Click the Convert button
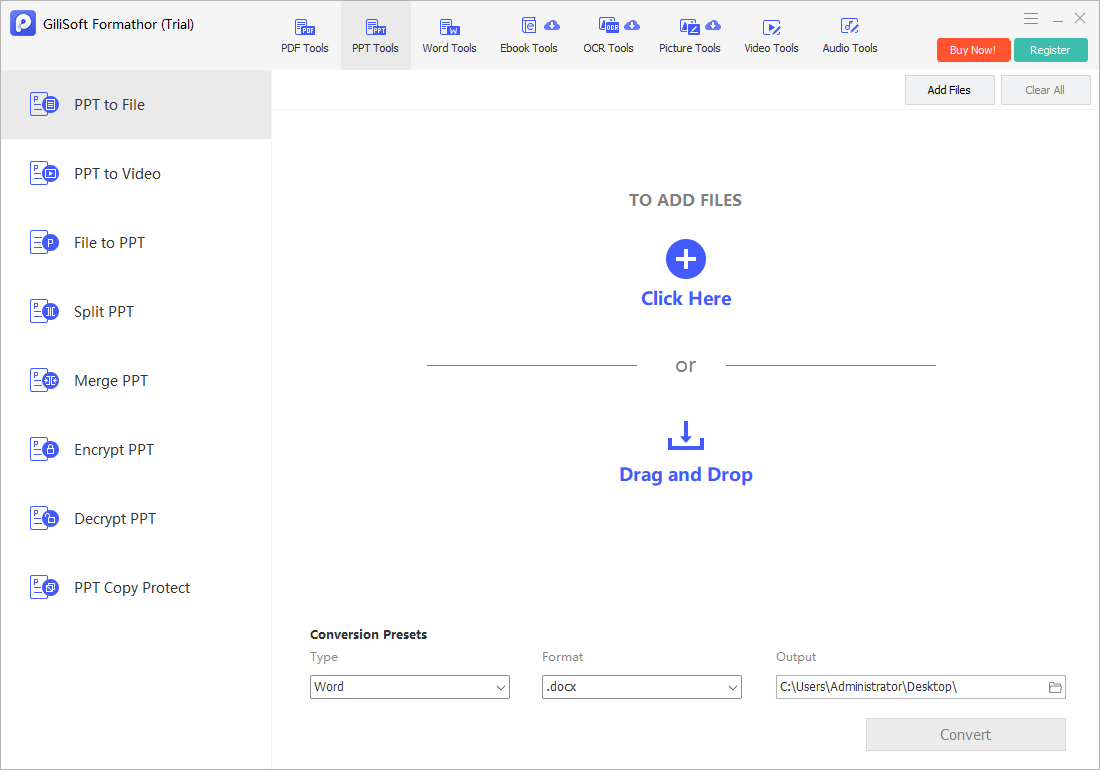Screen dimensions: 1100x770 coord(965,734)
